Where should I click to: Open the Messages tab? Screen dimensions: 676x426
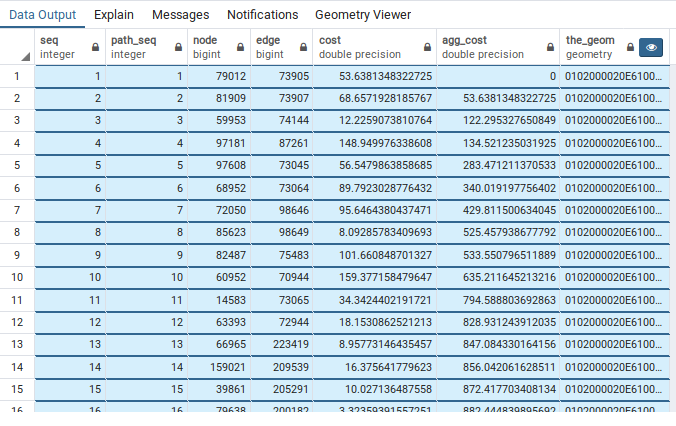(181, 15)
